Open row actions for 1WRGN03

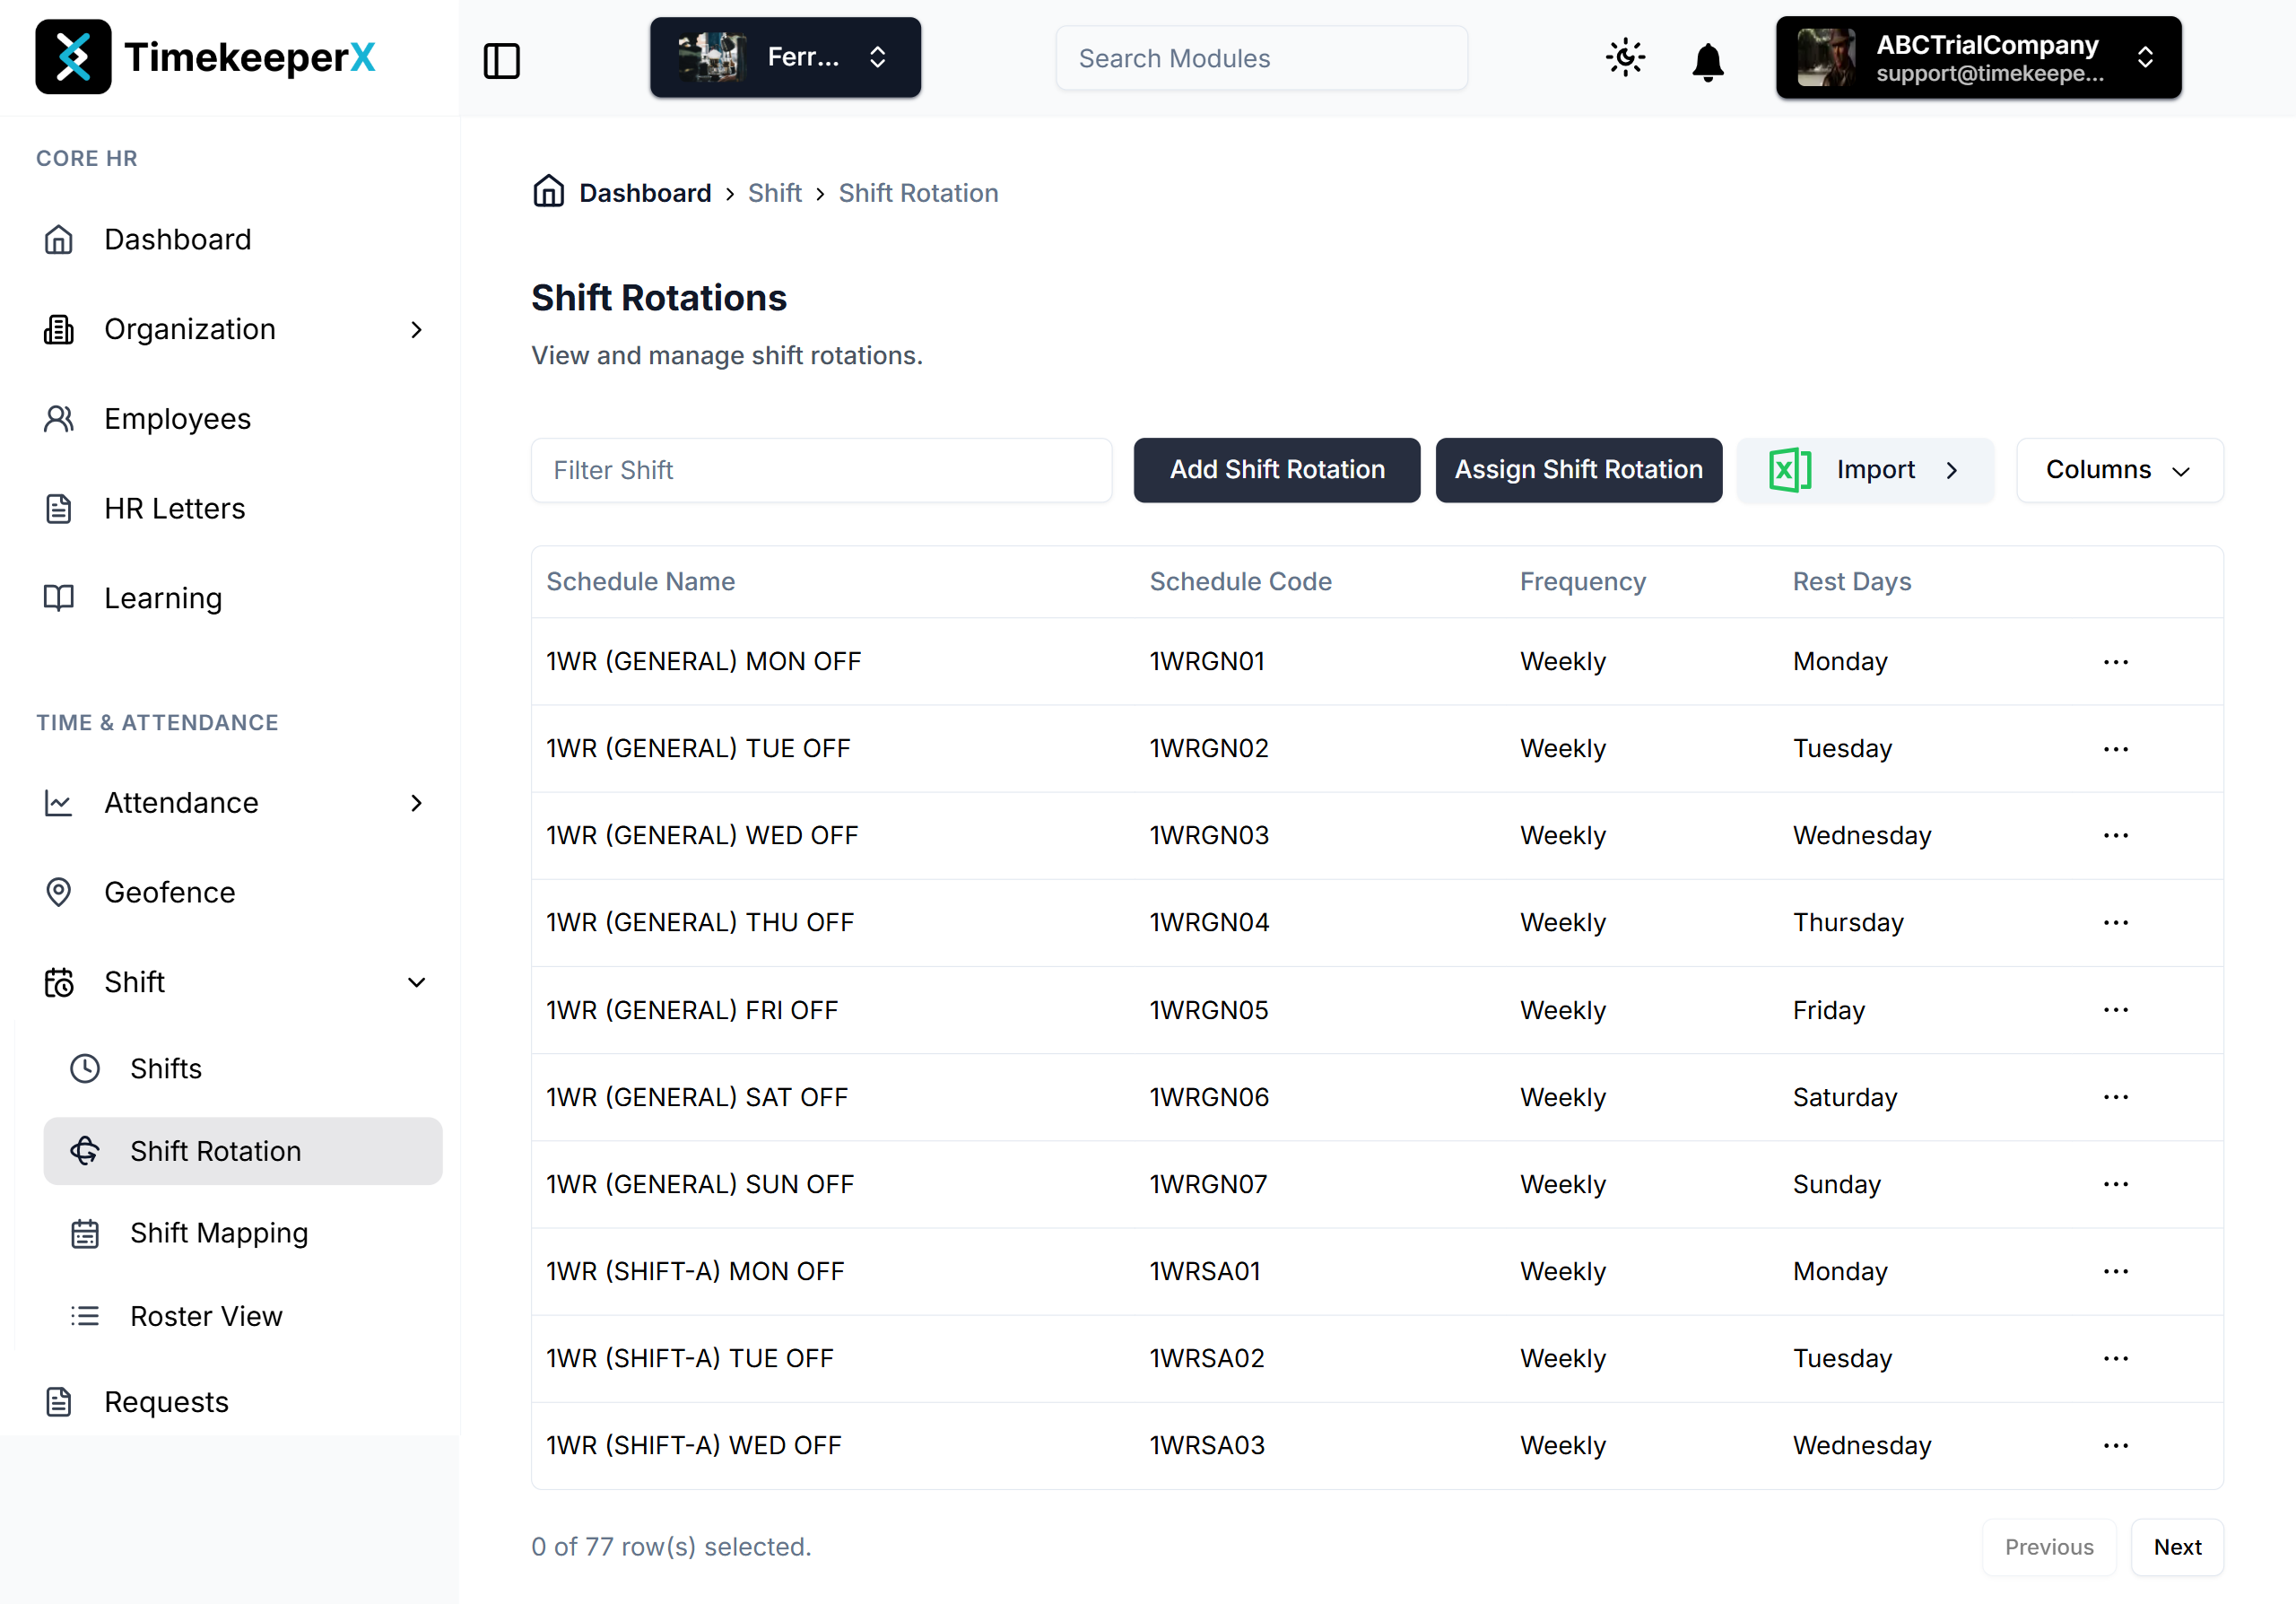2115,835
